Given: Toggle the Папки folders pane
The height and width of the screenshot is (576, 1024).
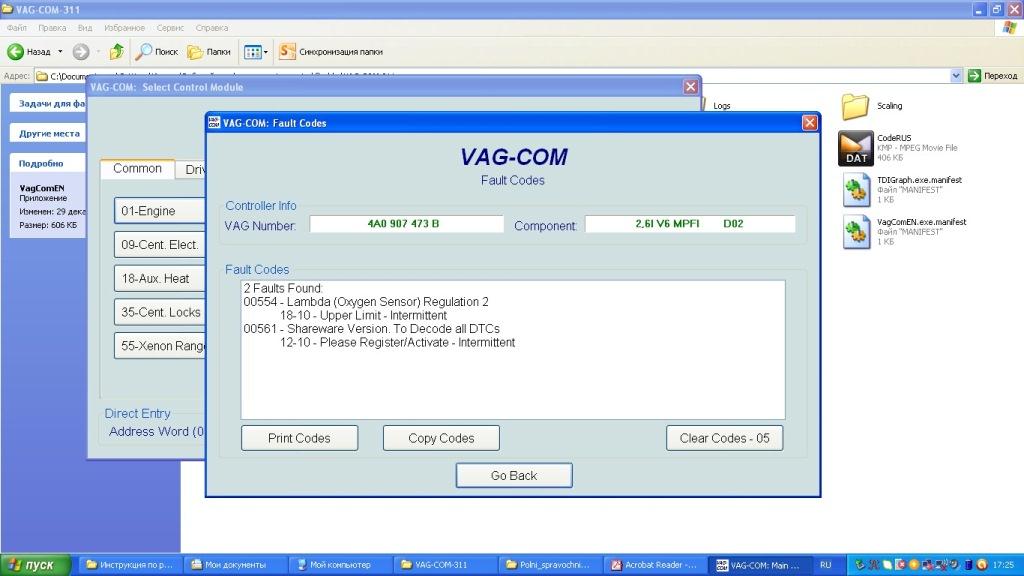Looking at the screenshot, I should (209, 52).
